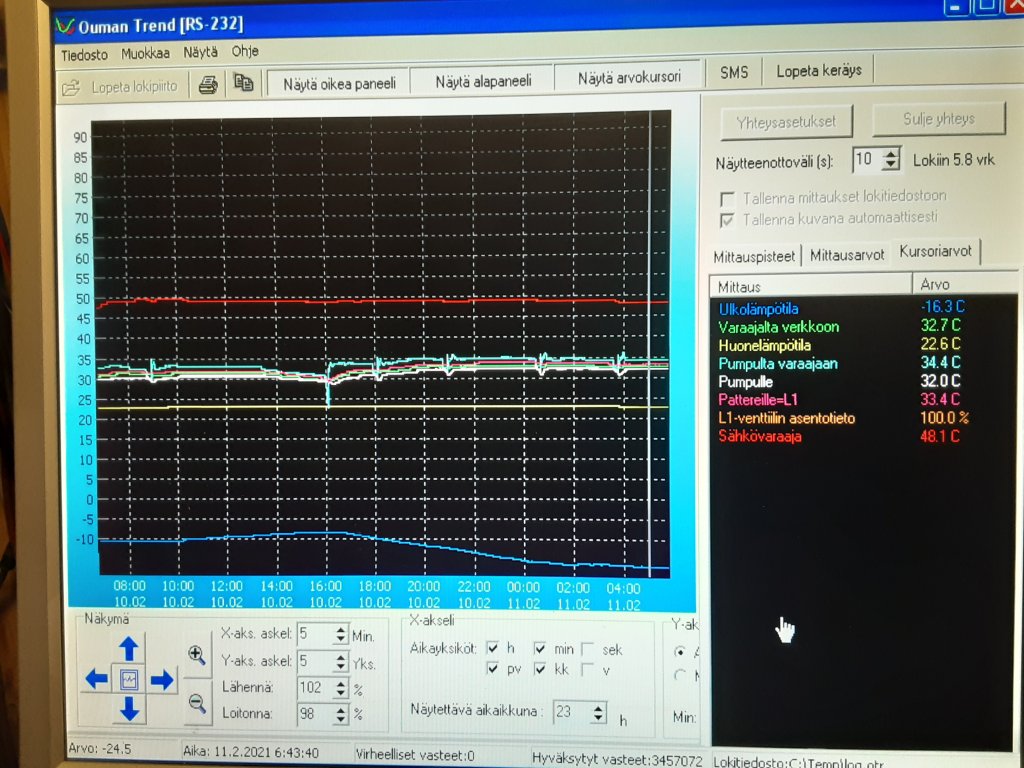1024x768 pixels.
Task: Click the Ouman Trend title bar logo
Action: tap(65, 26)
